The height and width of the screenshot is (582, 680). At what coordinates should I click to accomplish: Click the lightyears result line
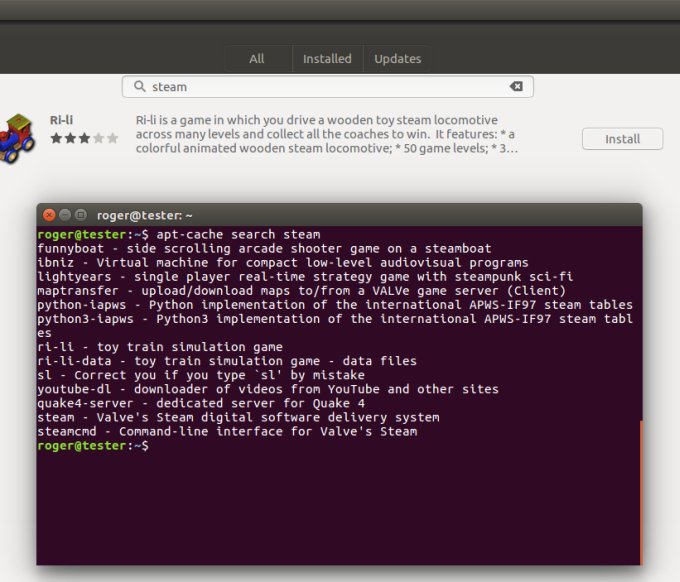pyautogui.click(x=305, y=277)
